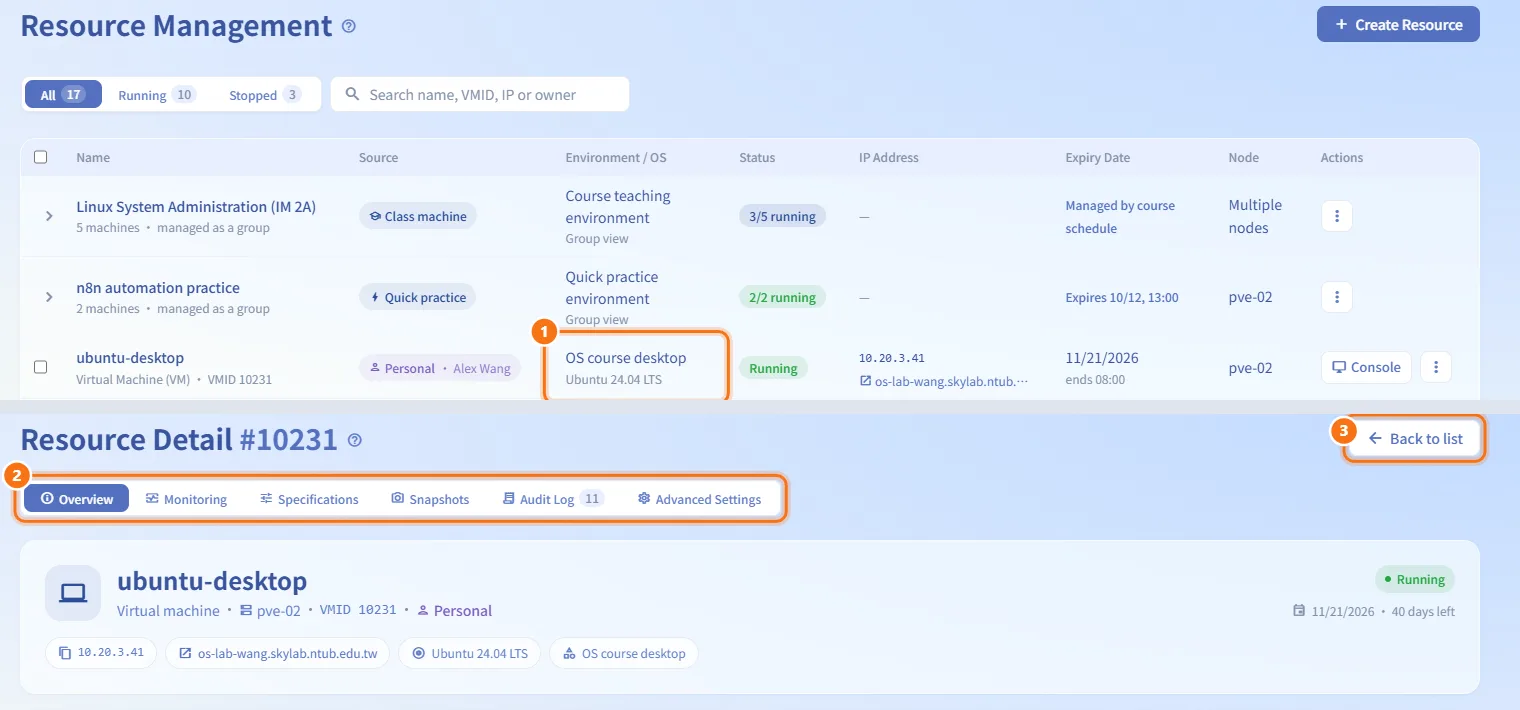Image resolution: width=1520 pixels, height=710 pixels.
Task: Open os-lab-wang.skylab.ntub.edu.tw chip link
Action: pyautogui.click(x=277, y=653)
